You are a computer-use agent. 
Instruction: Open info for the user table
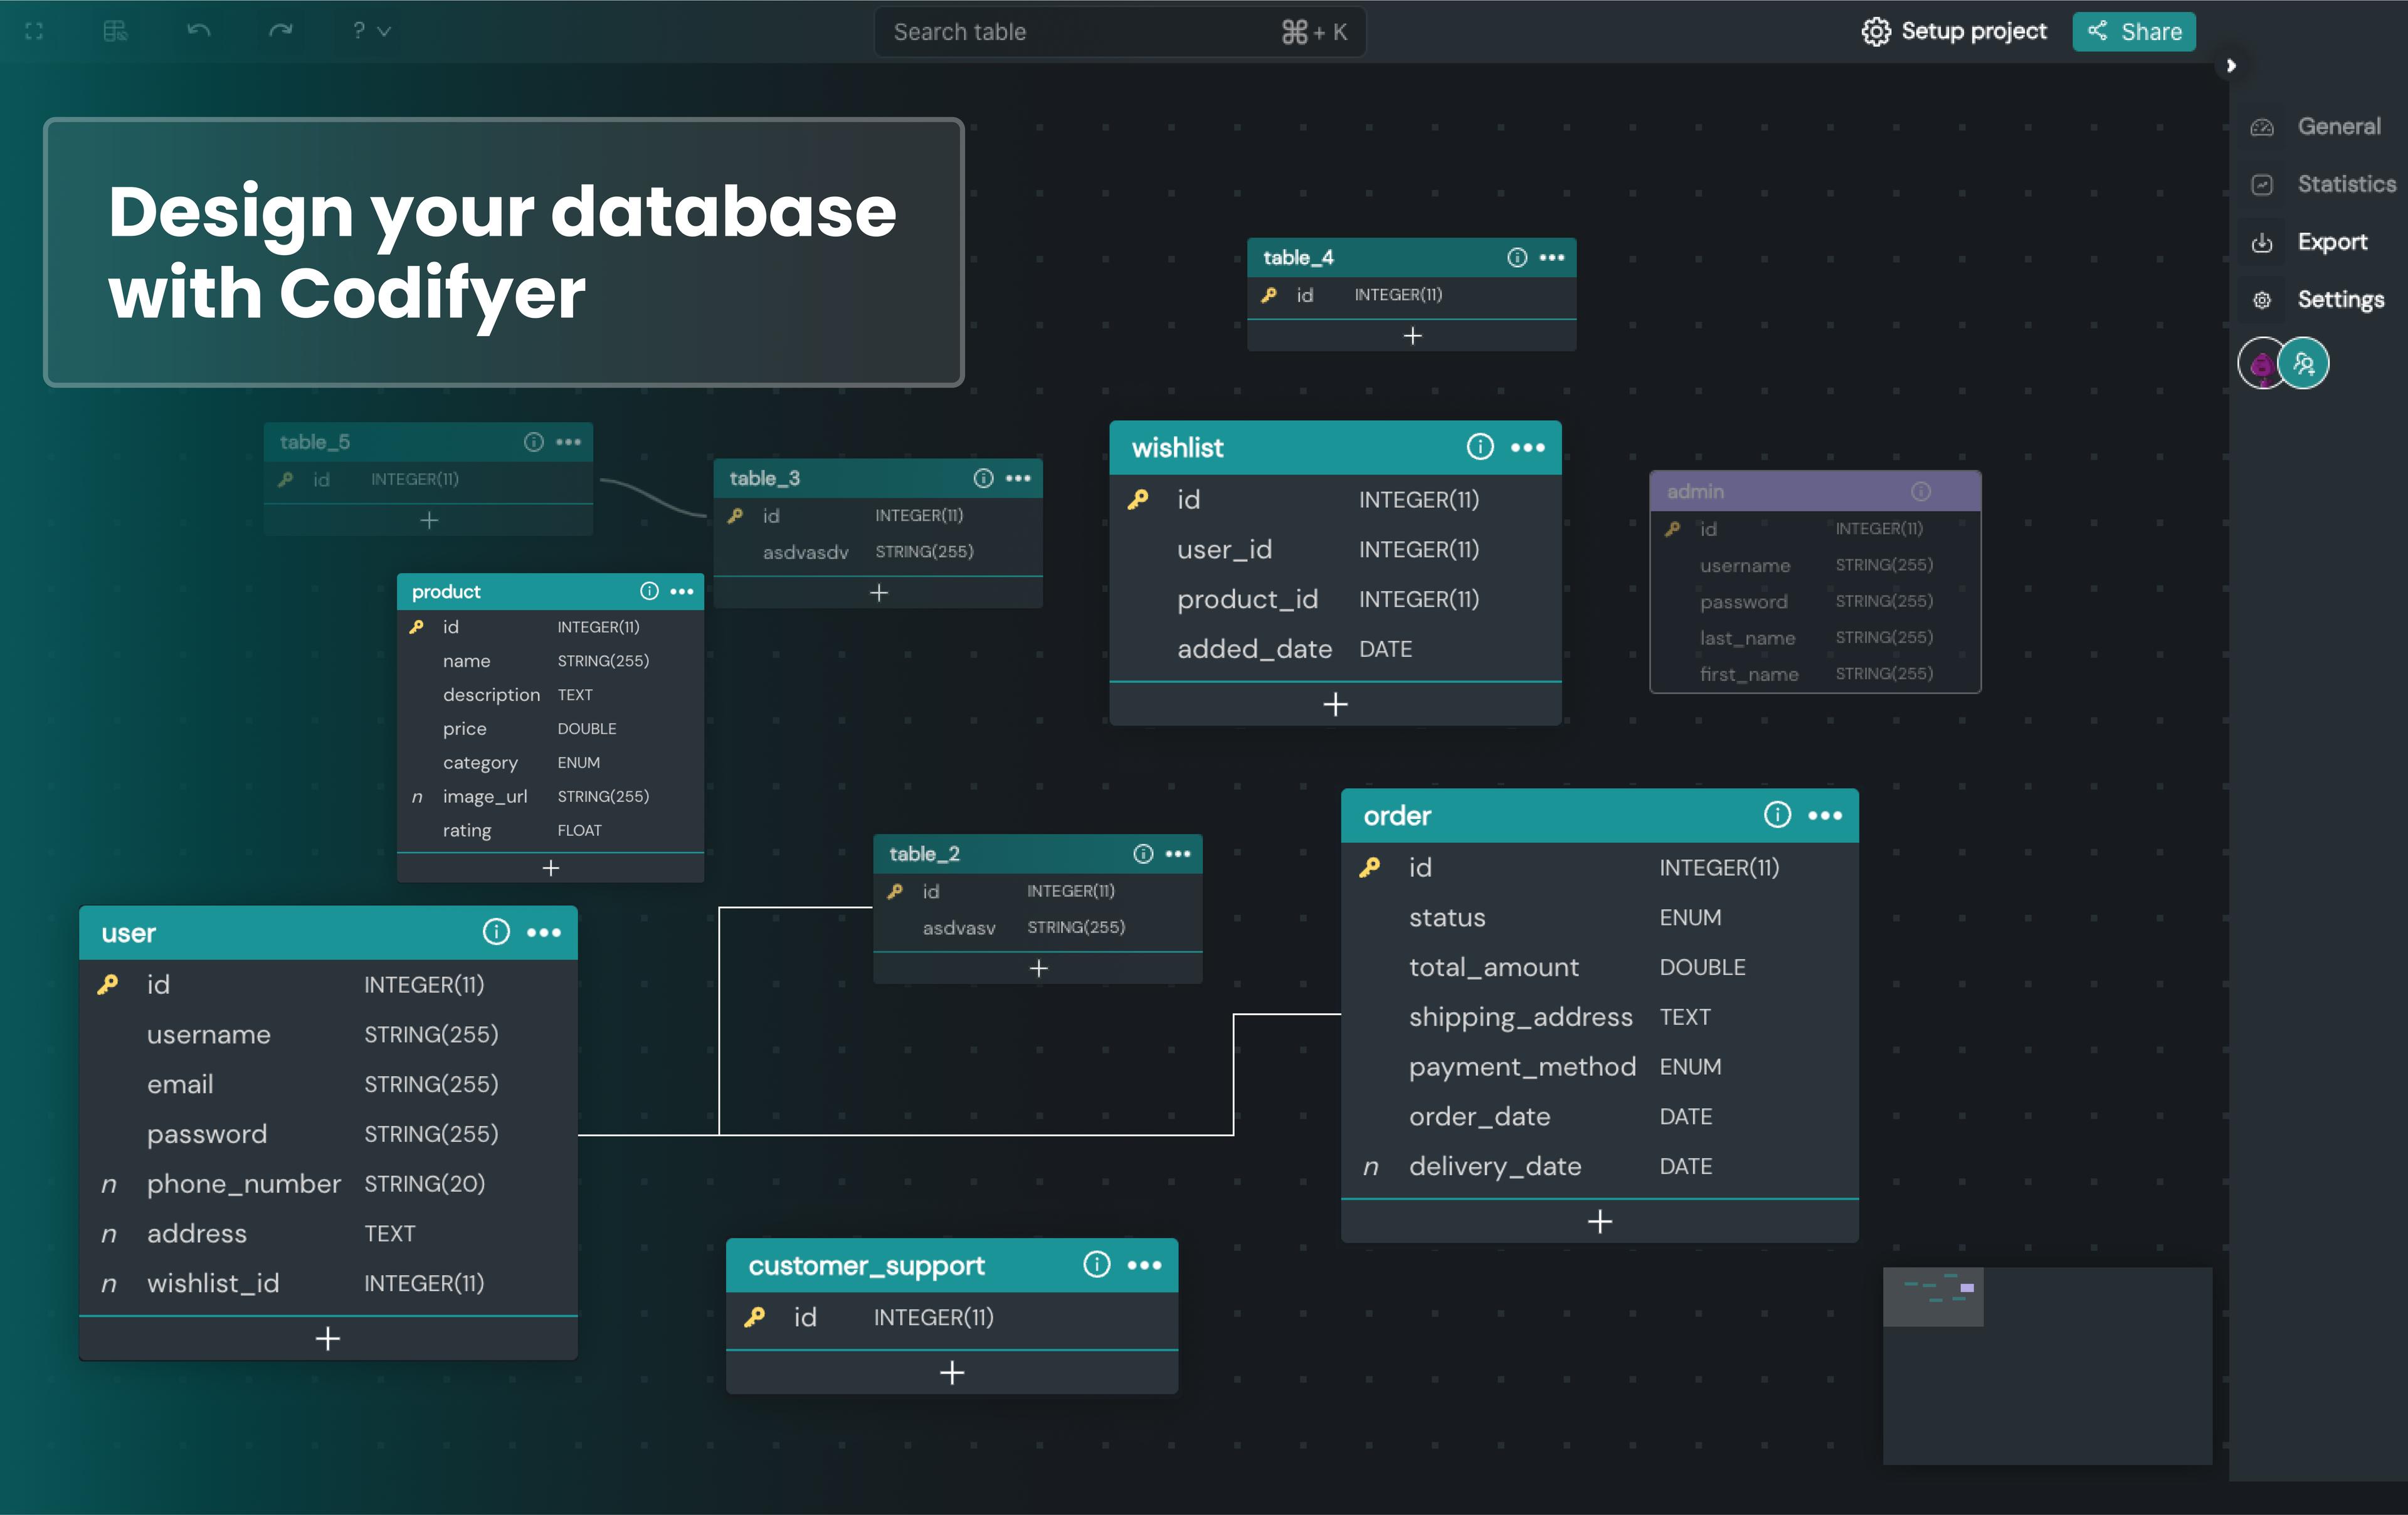[496, 932]
